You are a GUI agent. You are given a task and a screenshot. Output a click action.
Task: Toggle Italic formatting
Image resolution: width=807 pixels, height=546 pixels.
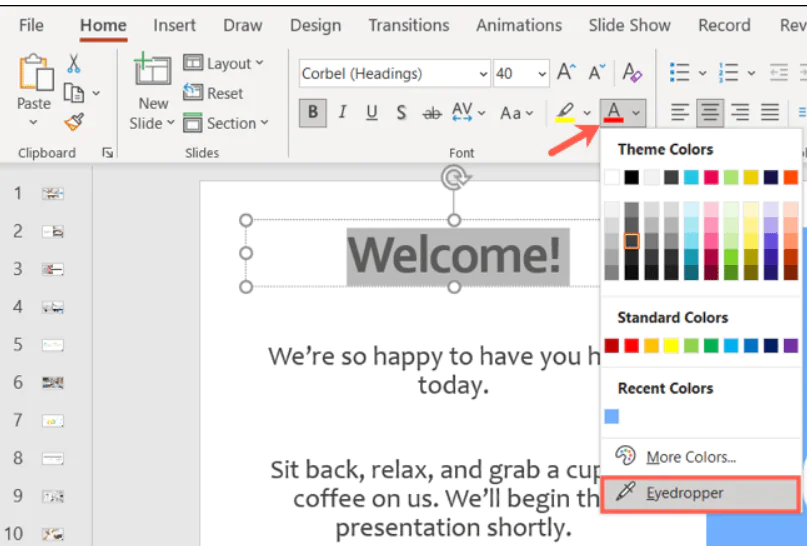(x=342, y=112)
